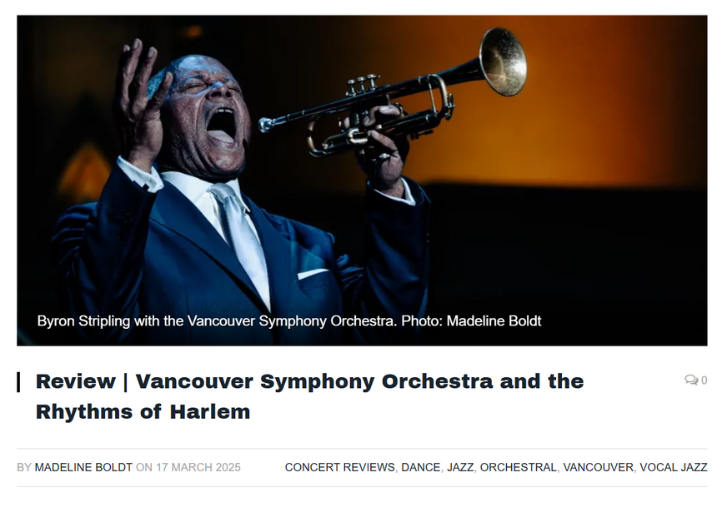This screenshot has width=722, height=509.
Task: Click the comment count number zero
Action: coord(704,380)
